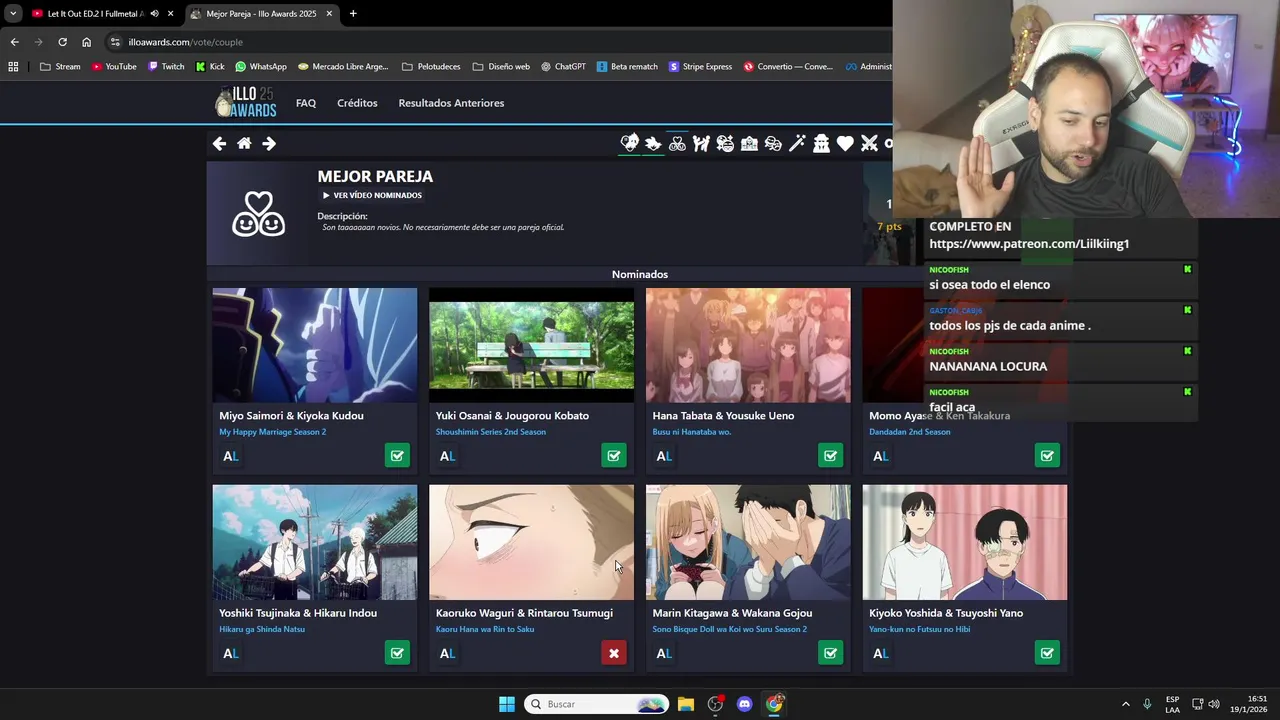Screen dimensions: 1280x720
Task: Open Sono Bisque Doll Season 2 link
Action: point(730,629)
